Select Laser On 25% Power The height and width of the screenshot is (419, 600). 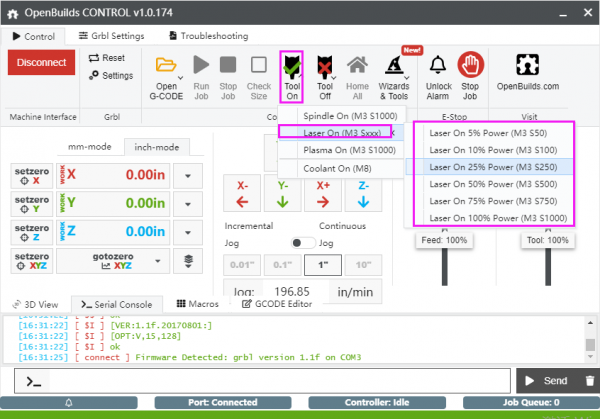point(489,167)
